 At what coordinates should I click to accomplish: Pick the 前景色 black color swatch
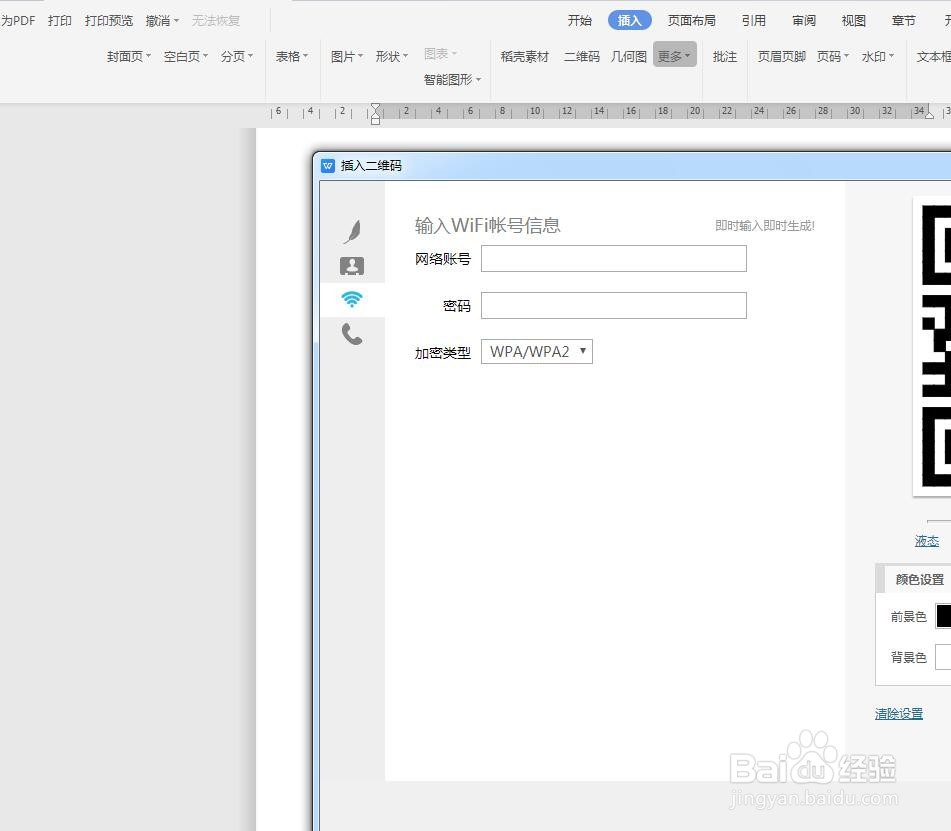pos(944,616)
